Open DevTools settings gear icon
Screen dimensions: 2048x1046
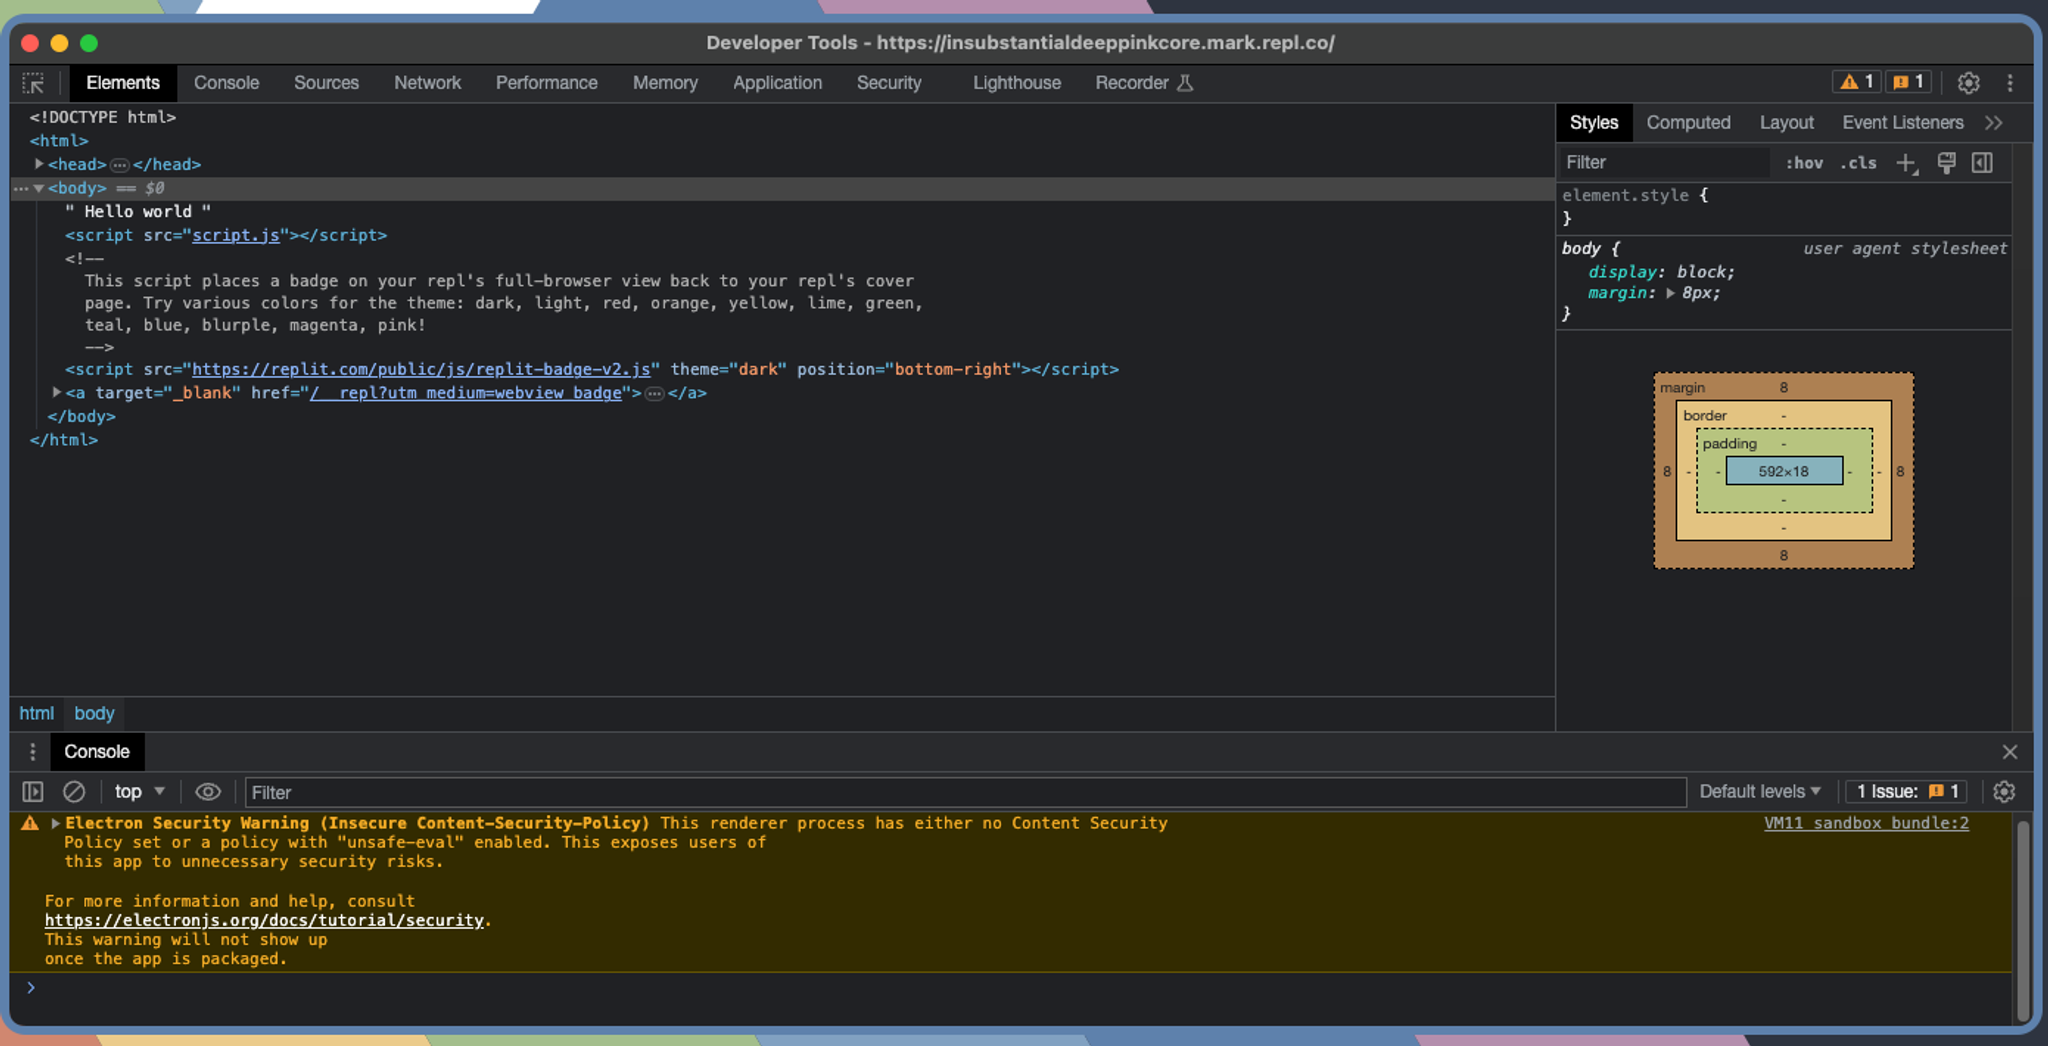[1968, 83]
